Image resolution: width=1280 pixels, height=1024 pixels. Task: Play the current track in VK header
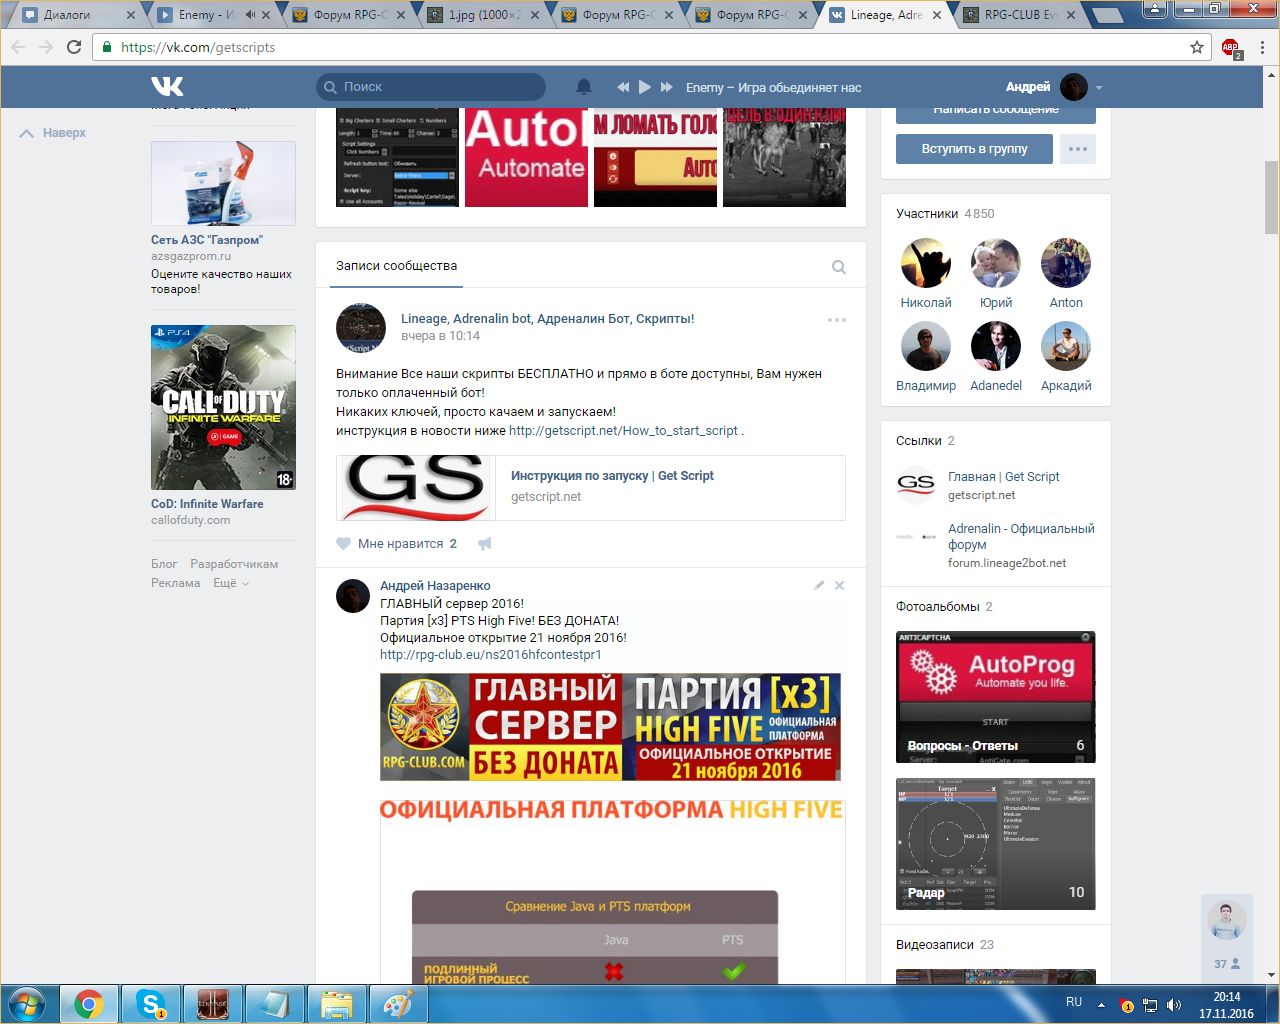(x=645, y=87)
